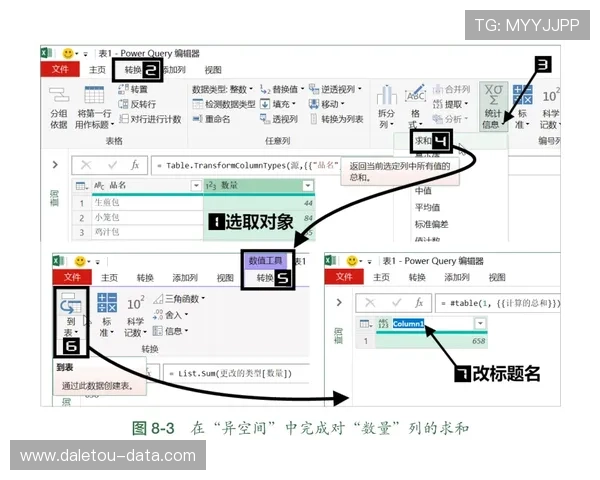Image resolution: width=600 pixels, height=480 pixels.
Task: Click cell containing 生煎包
Action: tap(147, 202)
